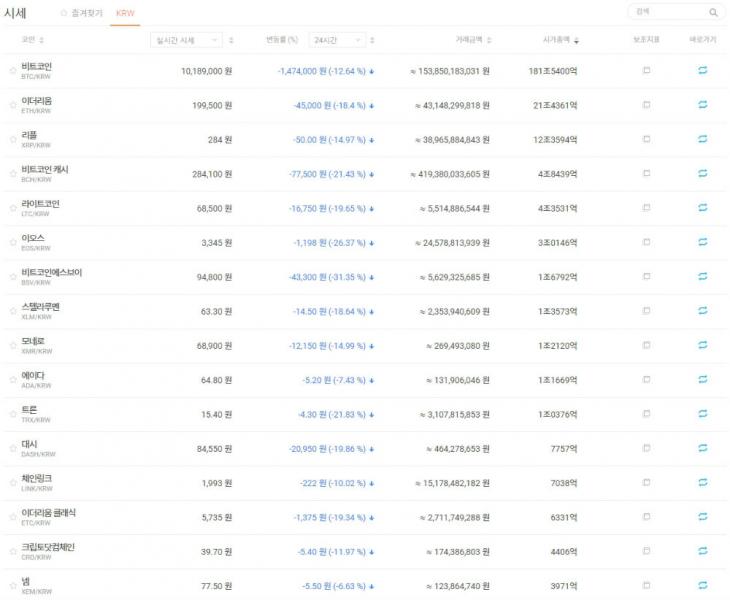Toggle 보조지표 box for 에이다
The height and width of the screenshot is (600, 730).
click(646, 379)
